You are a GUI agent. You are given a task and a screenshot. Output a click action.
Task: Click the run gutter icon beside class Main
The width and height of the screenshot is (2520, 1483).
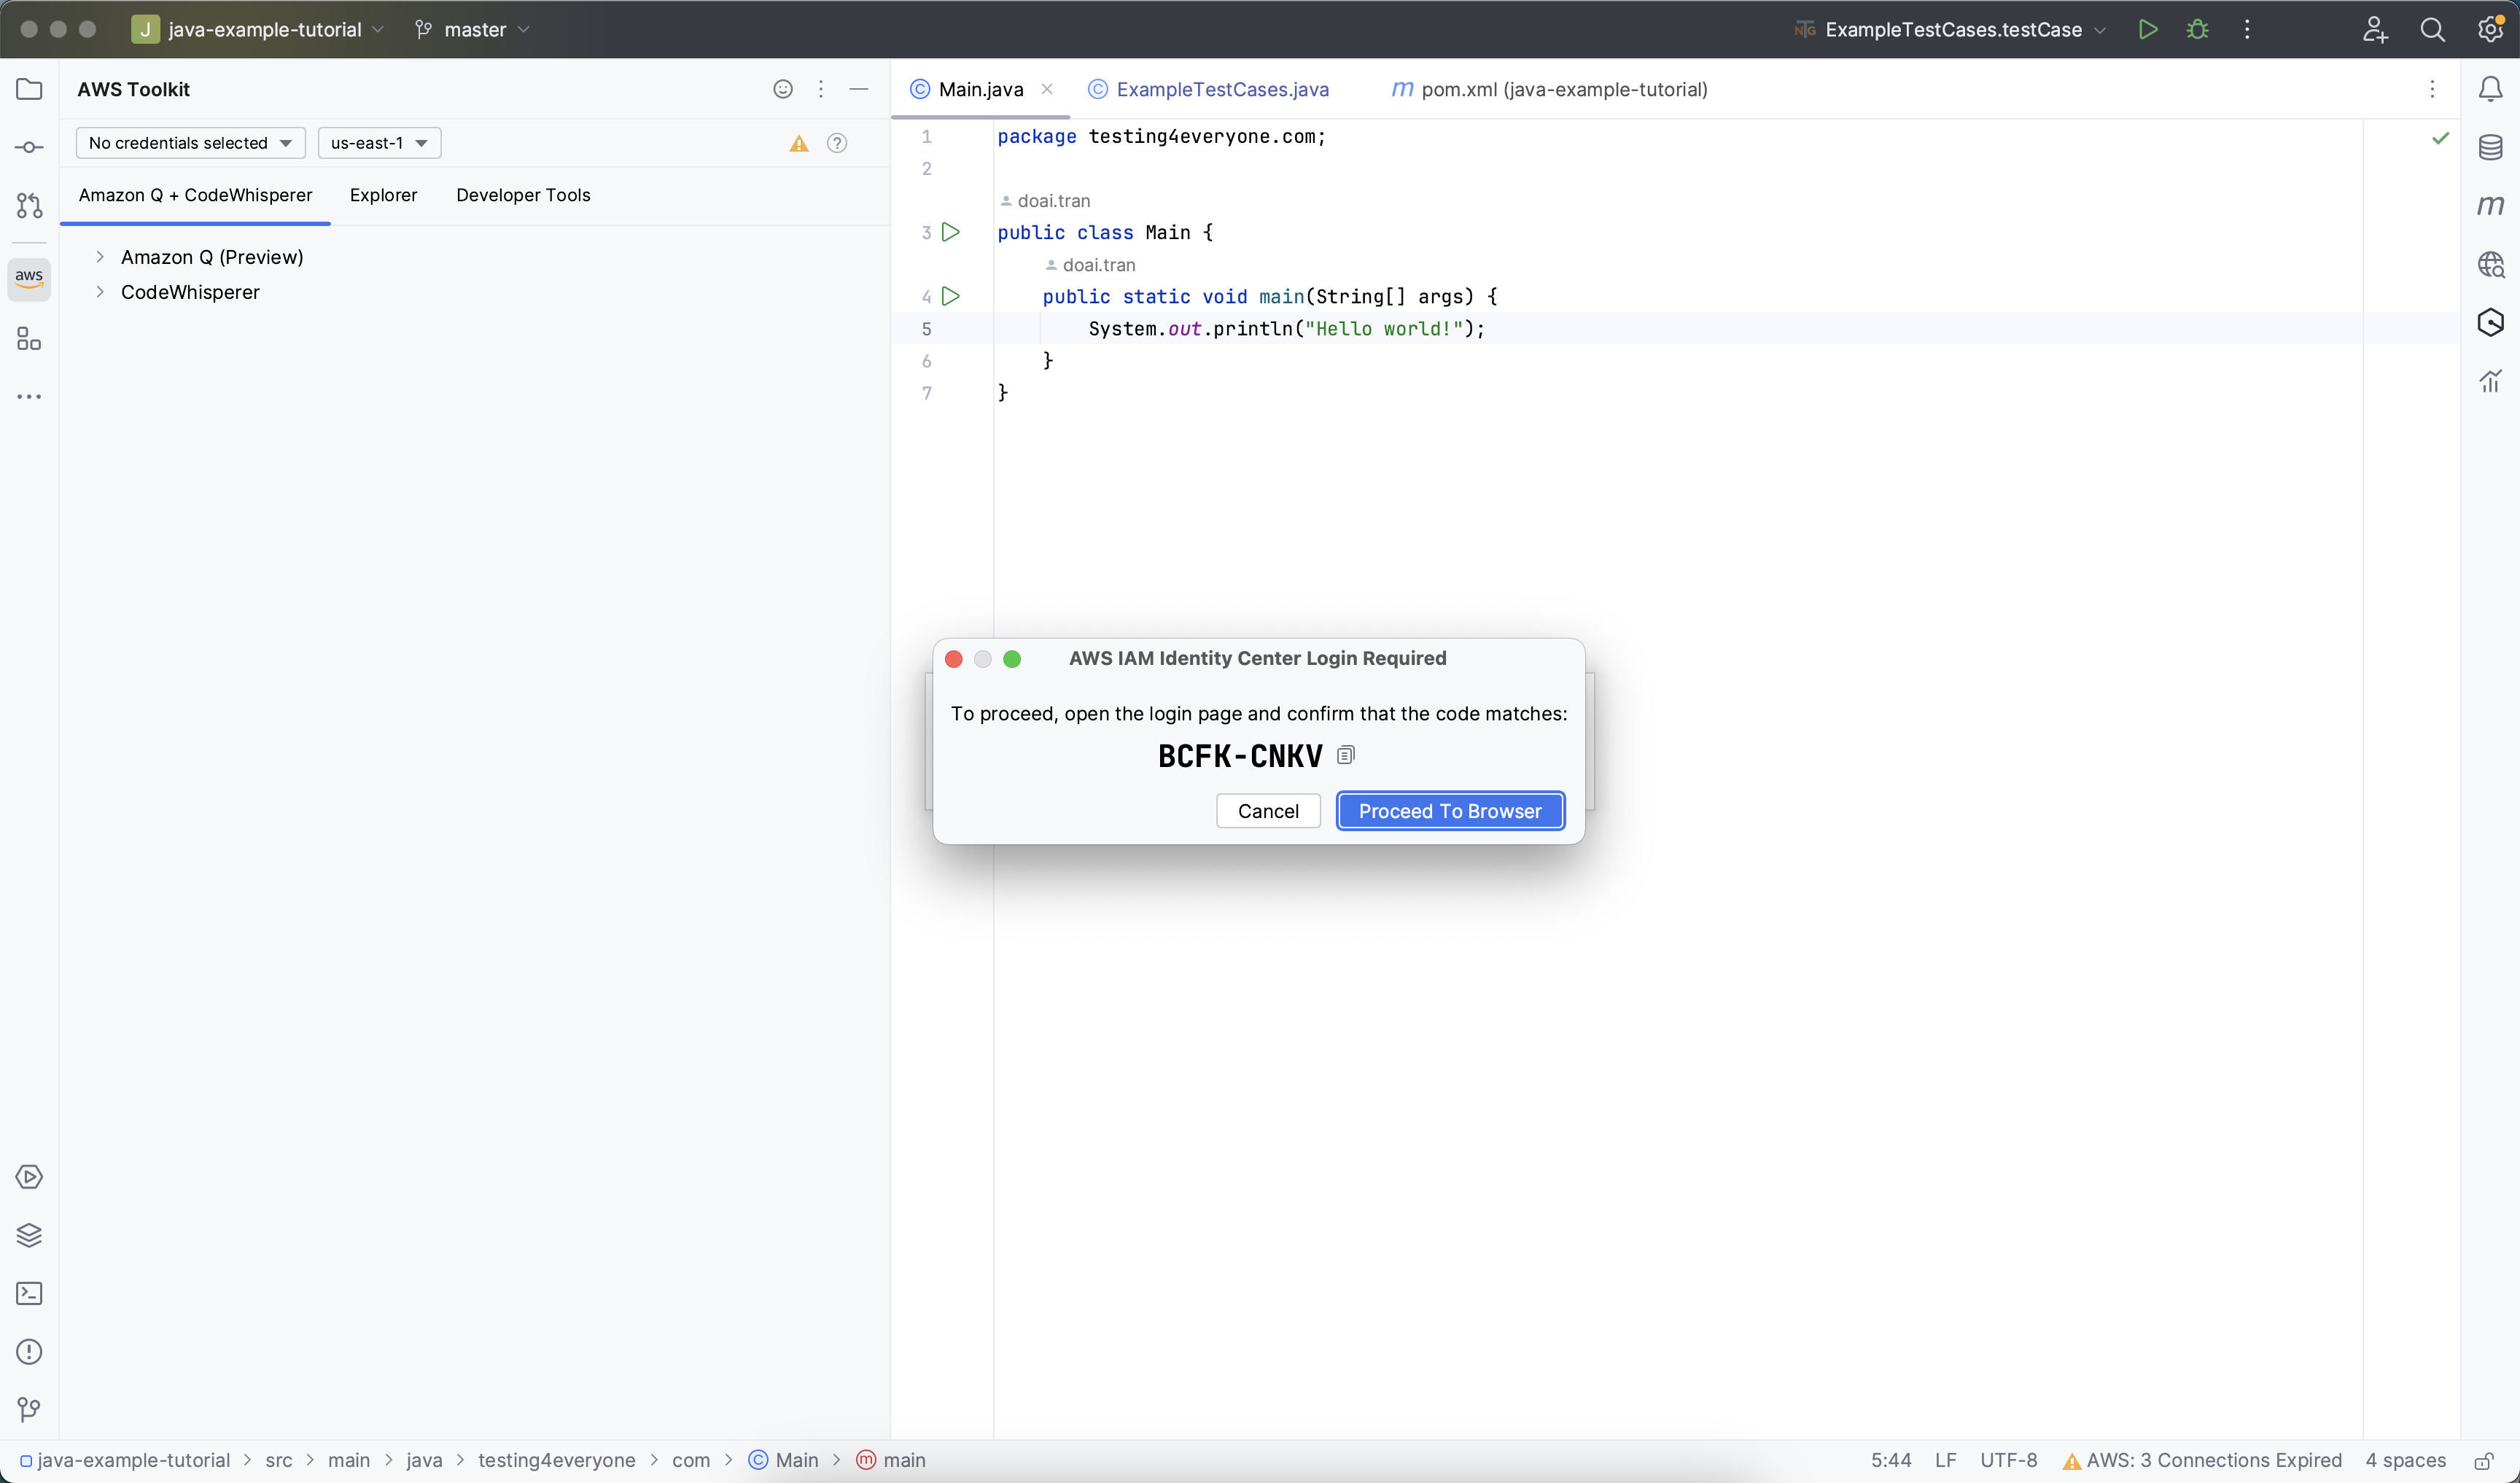pos(951,232)
